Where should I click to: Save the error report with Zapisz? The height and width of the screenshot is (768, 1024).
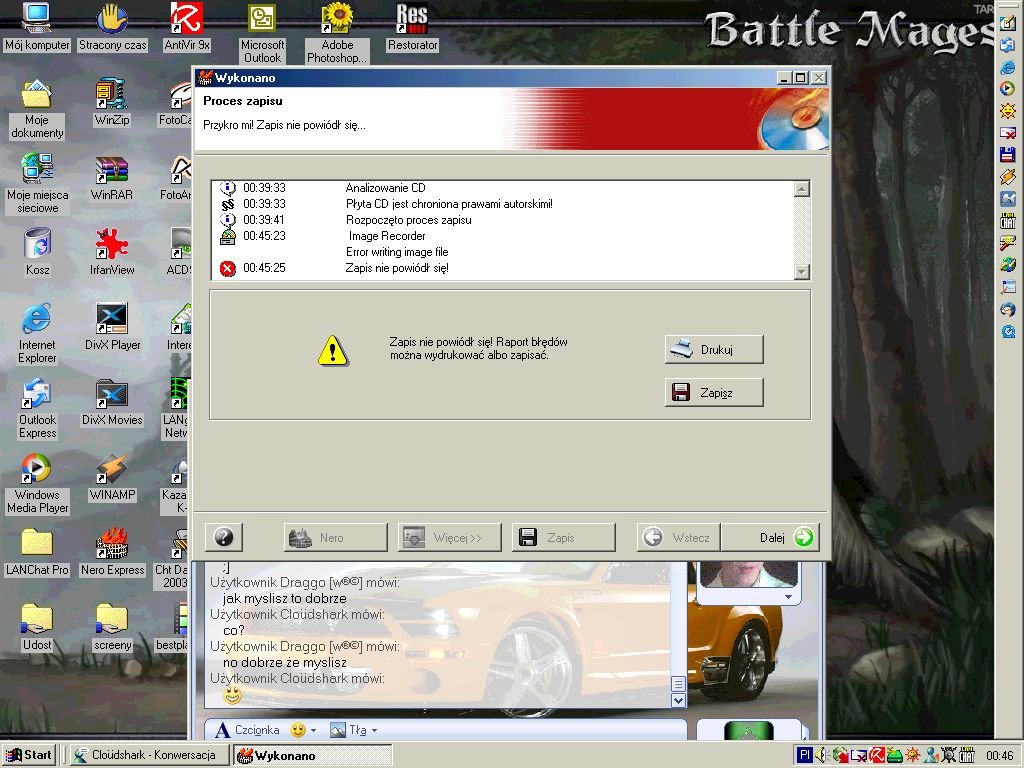tap(714, 392)
